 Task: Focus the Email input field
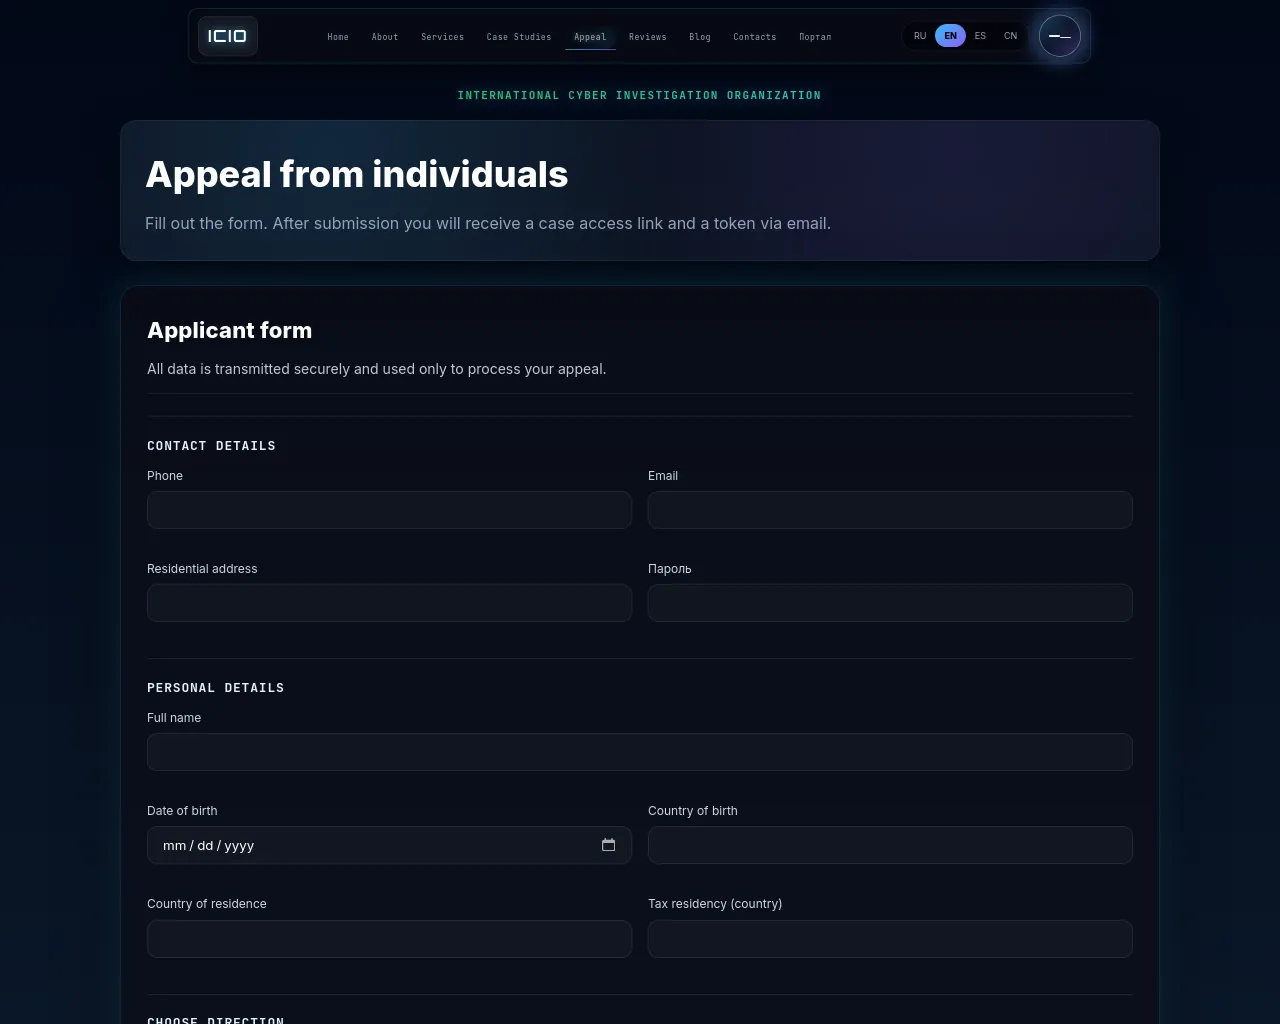point(890,510)
